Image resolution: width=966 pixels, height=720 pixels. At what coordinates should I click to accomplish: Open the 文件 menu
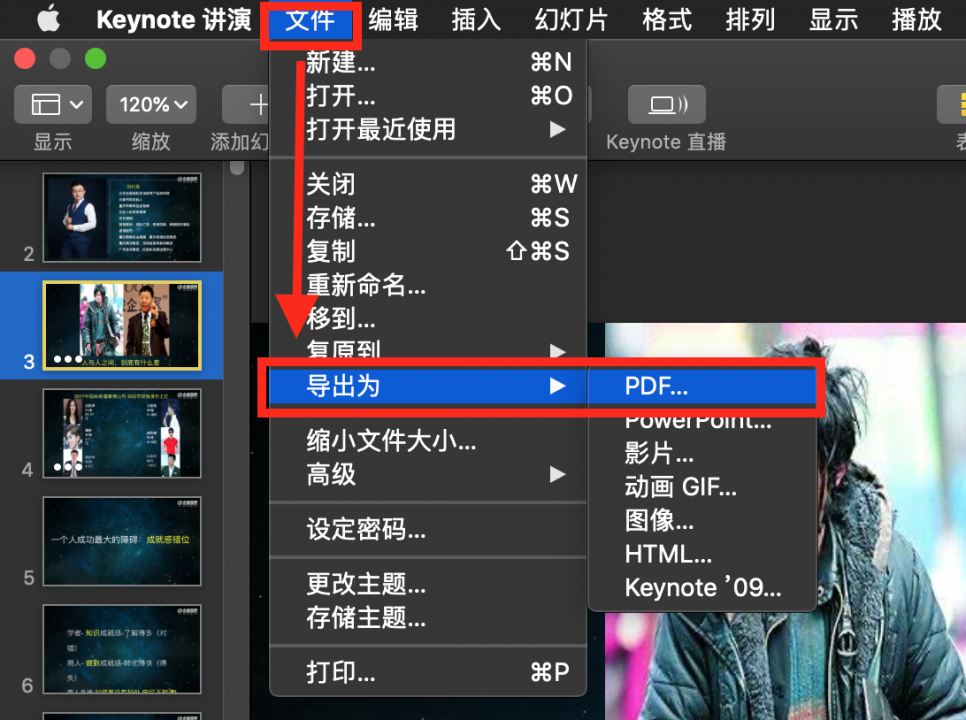310,20
